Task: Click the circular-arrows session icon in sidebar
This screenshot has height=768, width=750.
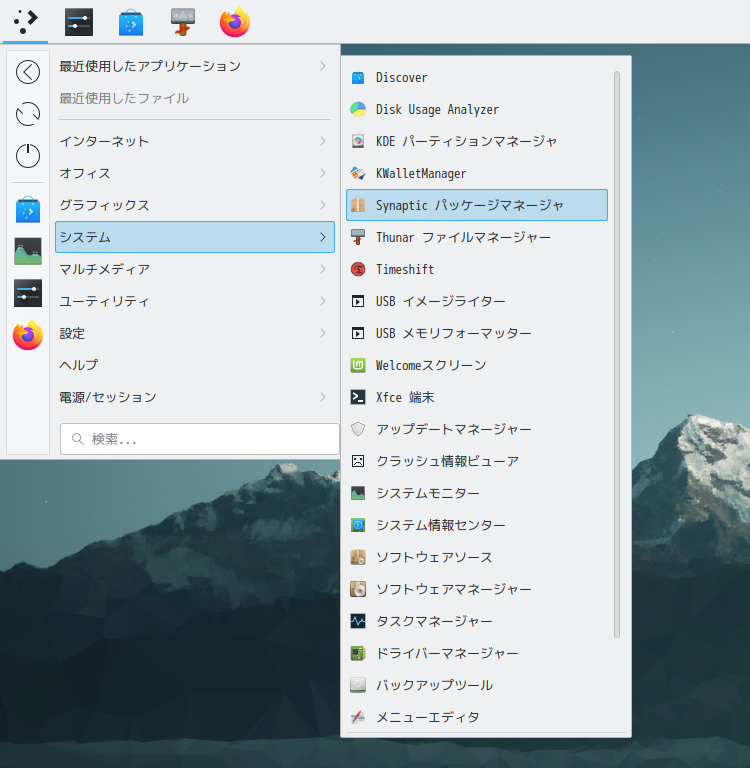Action: (28, 114)
